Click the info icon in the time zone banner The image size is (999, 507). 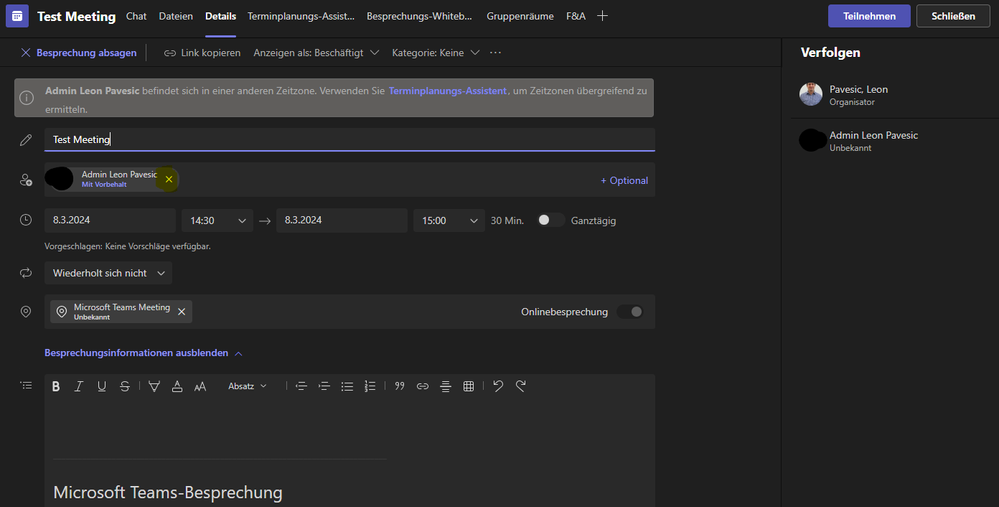tap(26, 98)
